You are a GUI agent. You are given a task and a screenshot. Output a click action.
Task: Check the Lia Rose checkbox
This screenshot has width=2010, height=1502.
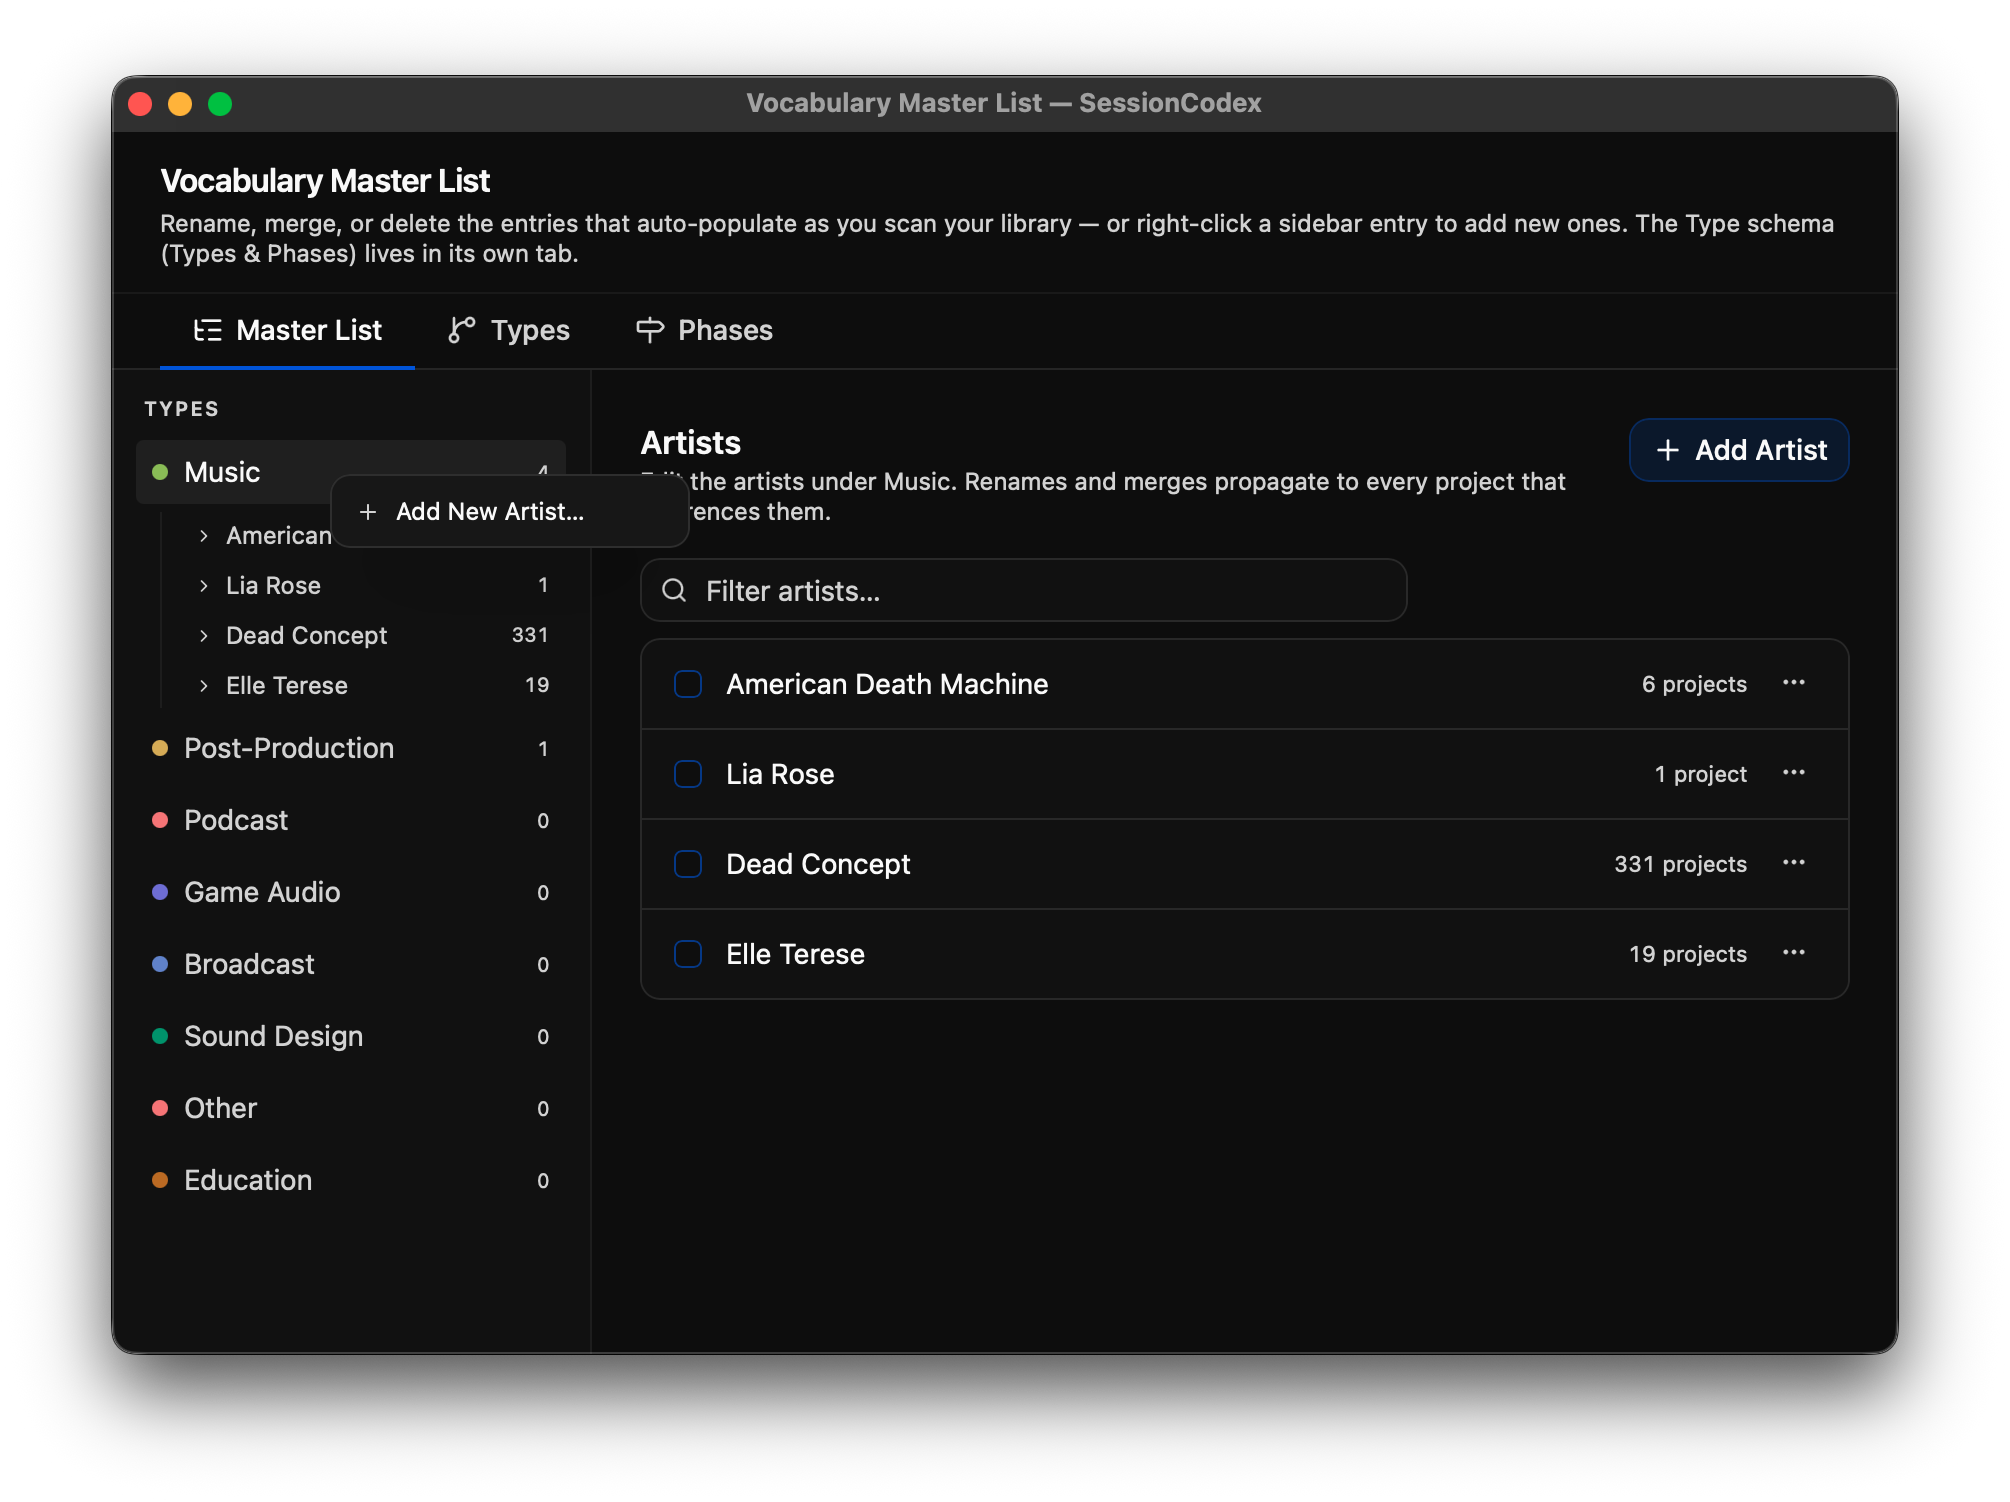(688, 774)
